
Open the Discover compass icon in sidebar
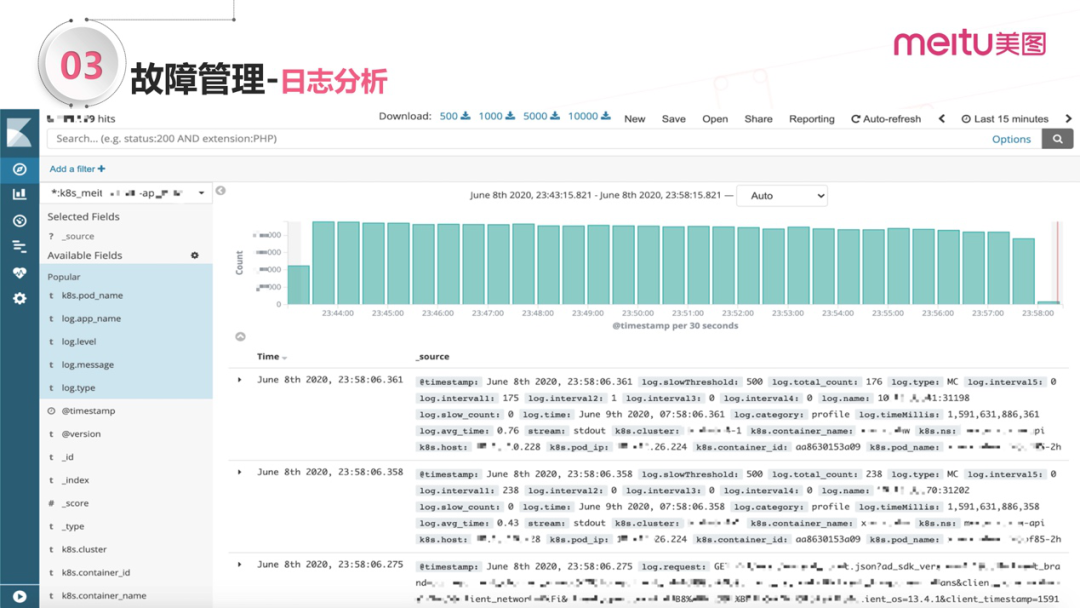19,169
